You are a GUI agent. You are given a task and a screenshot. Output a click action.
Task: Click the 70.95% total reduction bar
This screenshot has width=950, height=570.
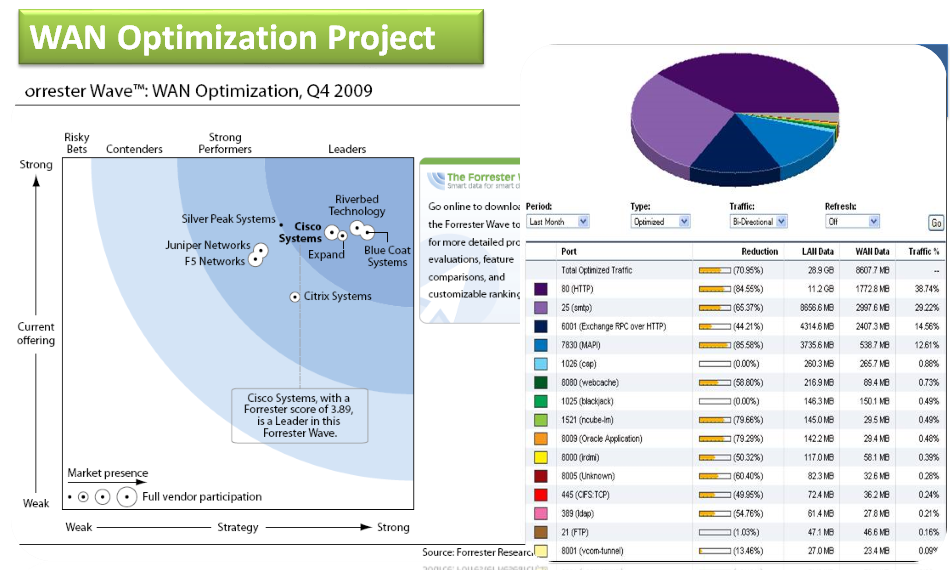tap(714, 271)
